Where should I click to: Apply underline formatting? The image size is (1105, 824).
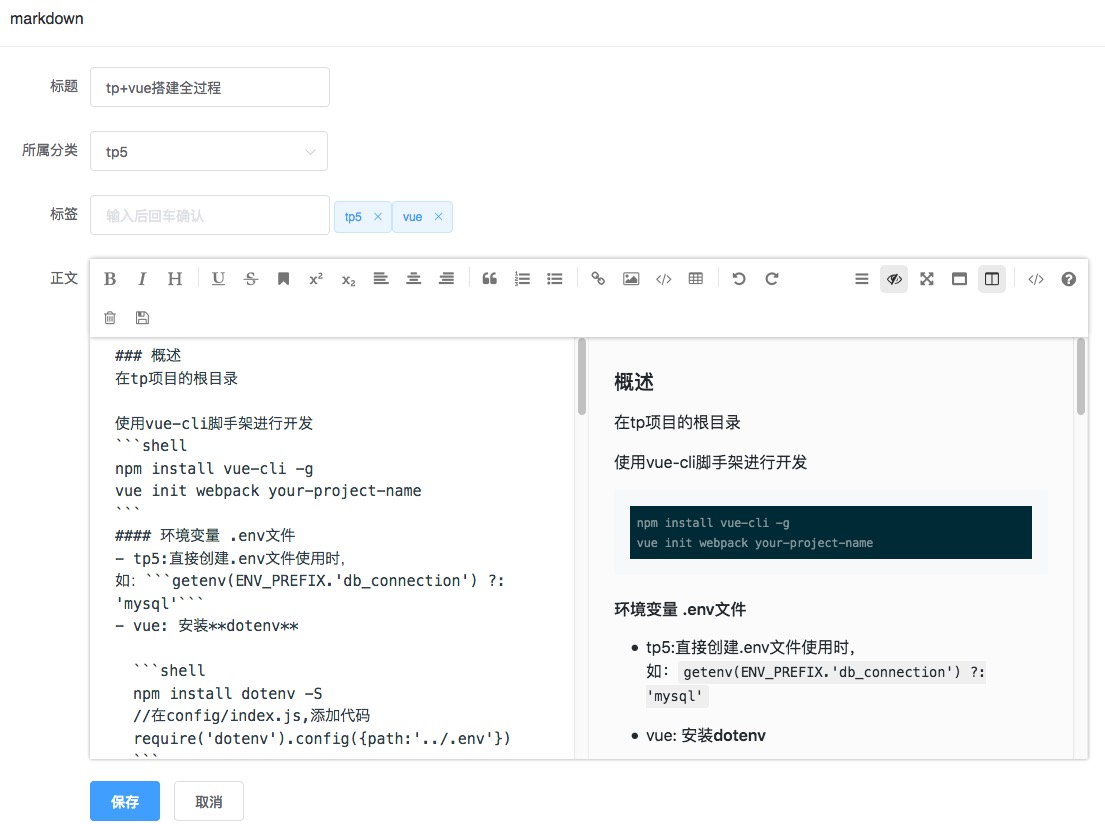point(218,279)
